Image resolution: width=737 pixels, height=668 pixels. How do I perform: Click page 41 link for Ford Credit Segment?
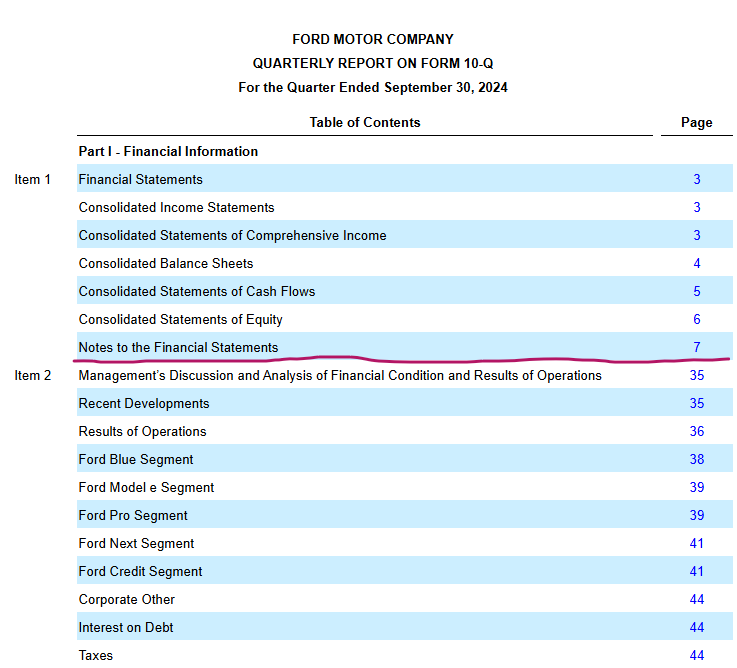[697, 571]
